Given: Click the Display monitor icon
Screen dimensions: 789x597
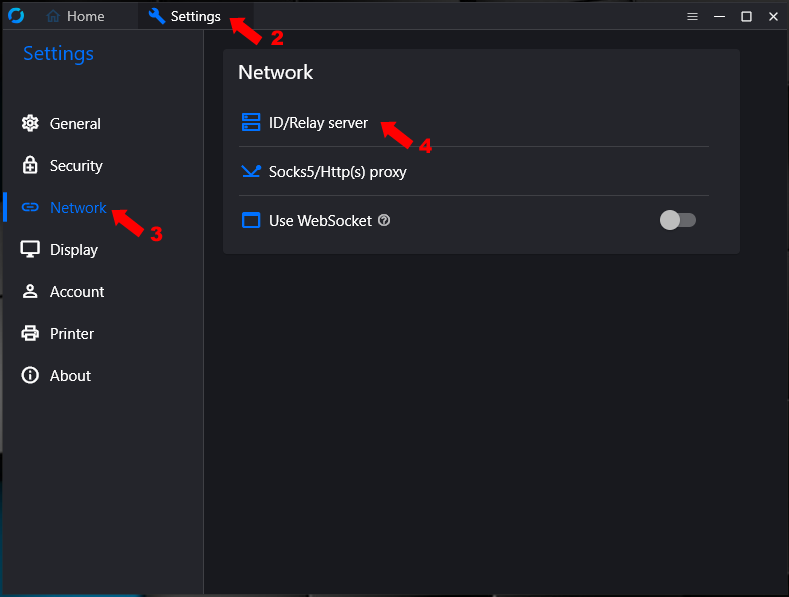Looking at the screenshot, I should [30, 250].
